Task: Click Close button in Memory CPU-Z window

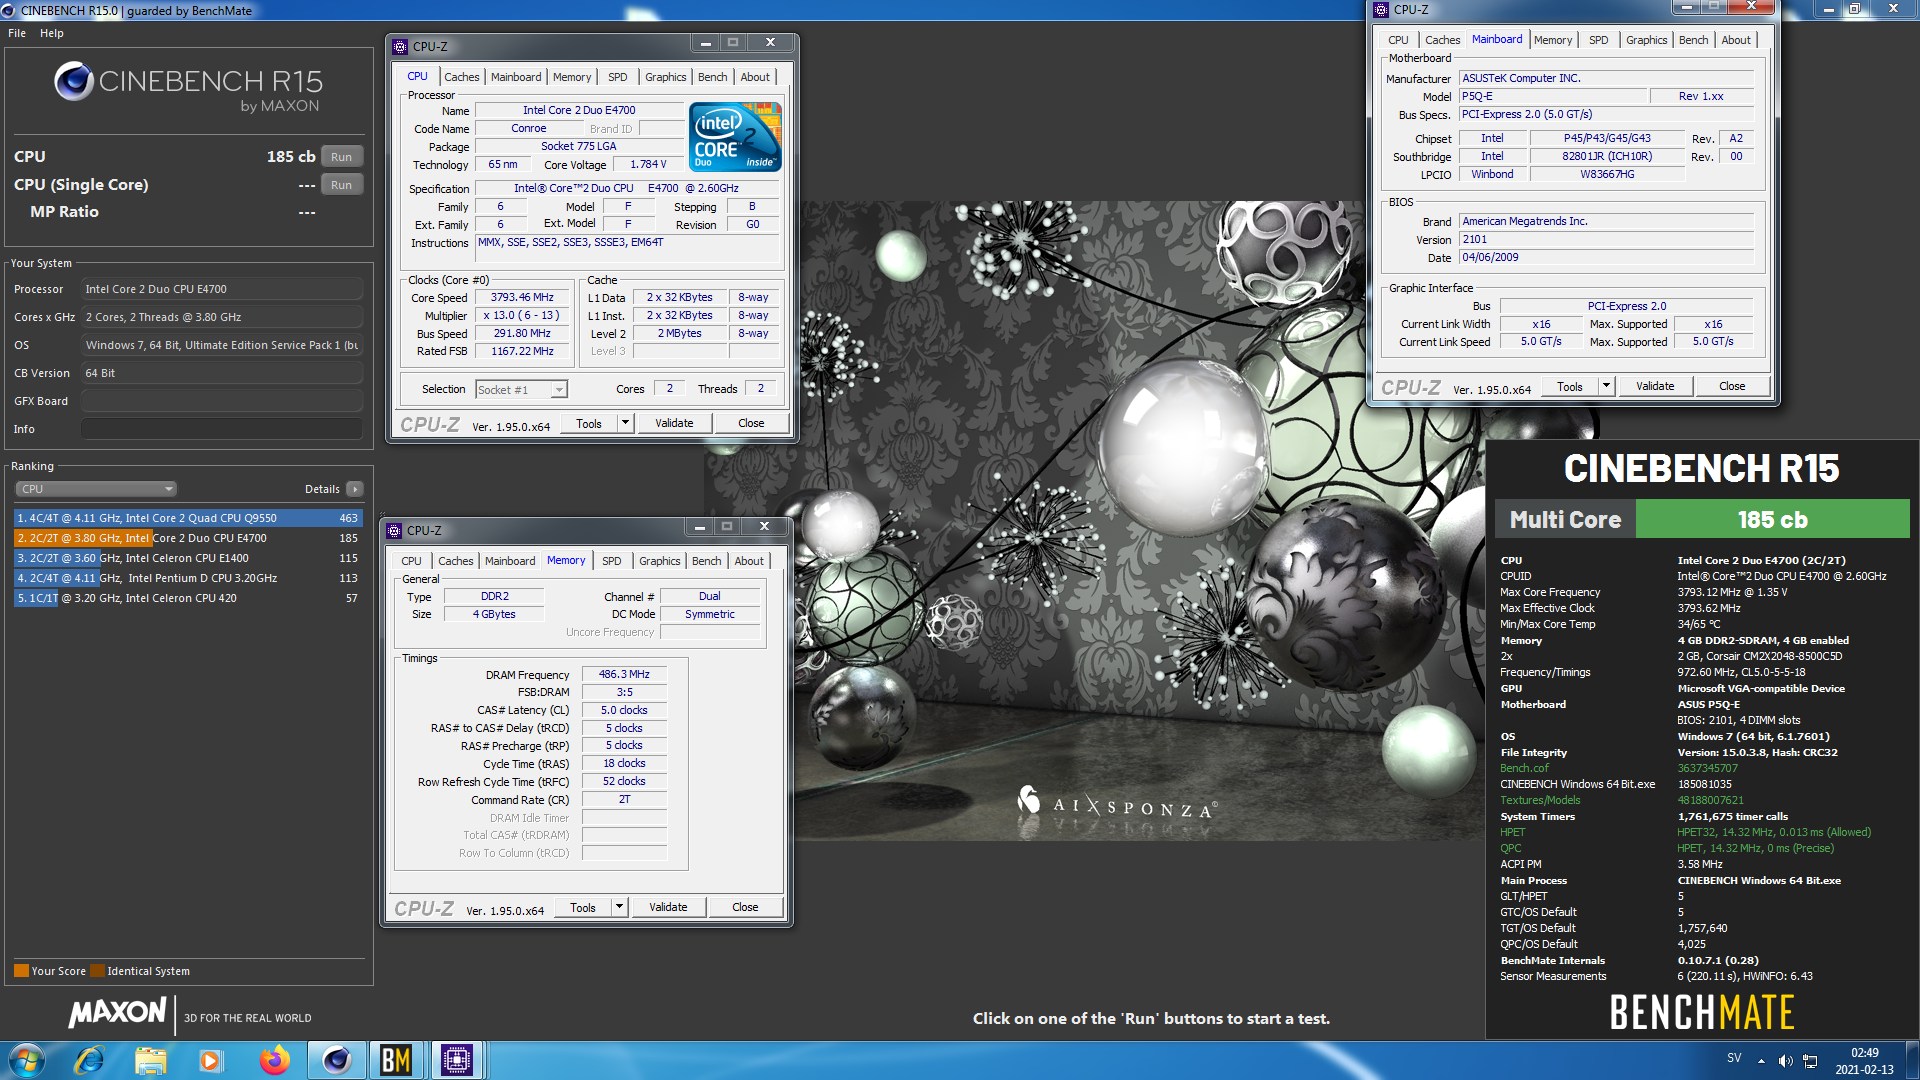Action: coord(745,908)
